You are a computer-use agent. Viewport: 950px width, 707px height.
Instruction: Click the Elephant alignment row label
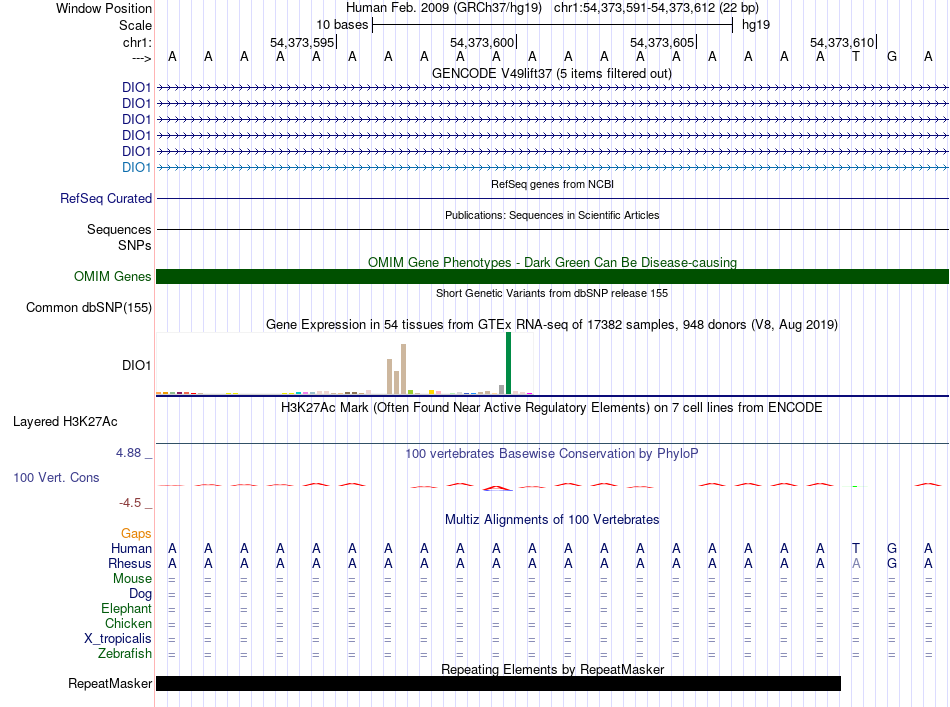coord(126,609)
